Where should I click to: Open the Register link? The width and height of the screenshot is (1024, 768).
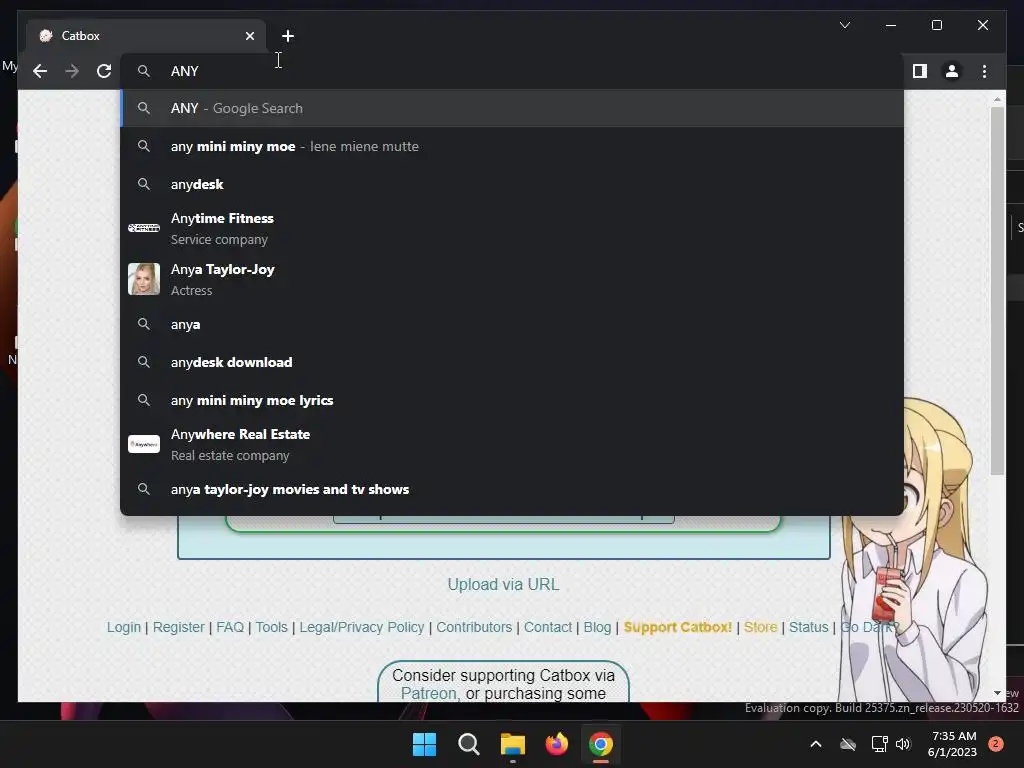pos(178,627)
